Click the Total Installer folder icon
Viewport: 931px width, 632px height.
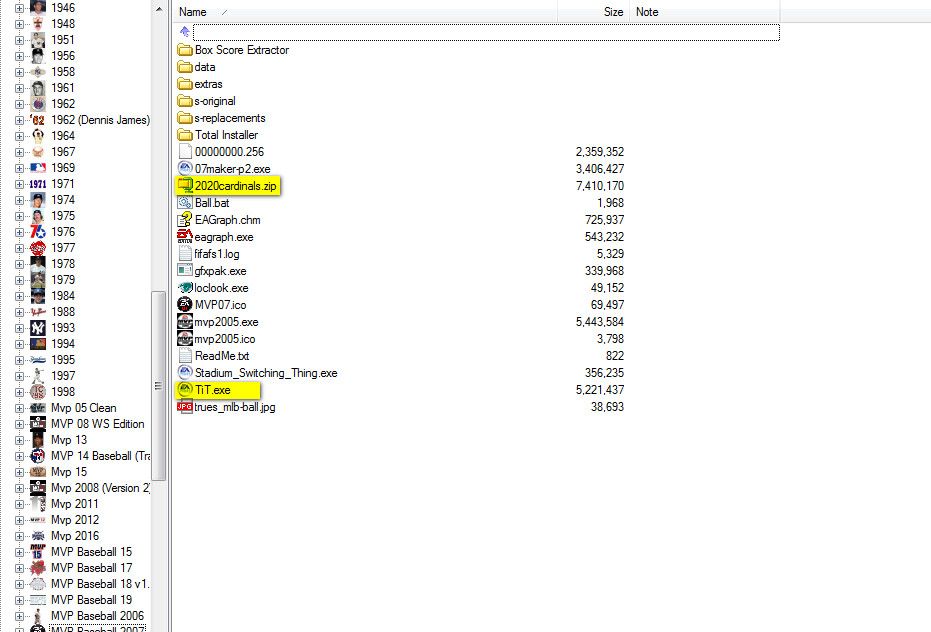tap(185, 135)
